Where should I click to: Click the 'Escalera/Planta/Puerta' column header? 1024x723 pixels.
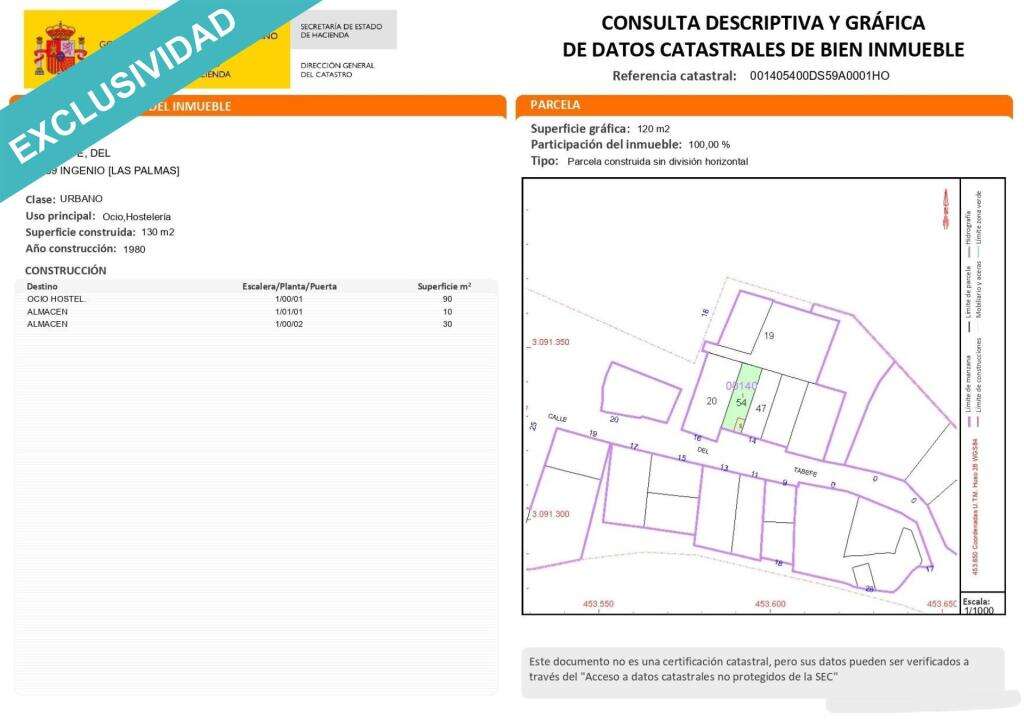[289, 287]
